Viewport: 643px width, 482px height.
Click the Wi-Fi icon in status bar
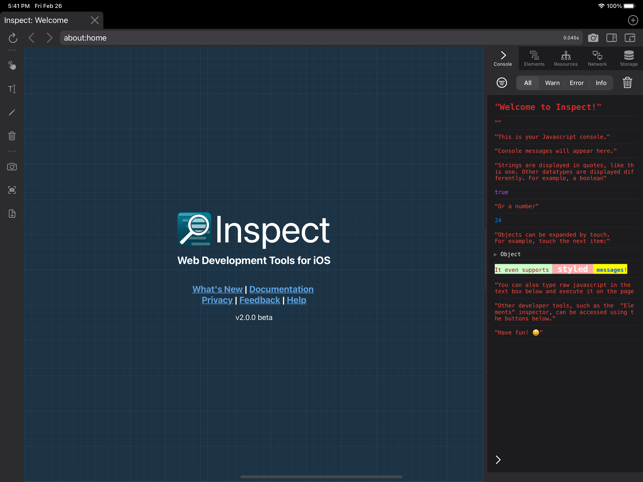coord(601,6)
